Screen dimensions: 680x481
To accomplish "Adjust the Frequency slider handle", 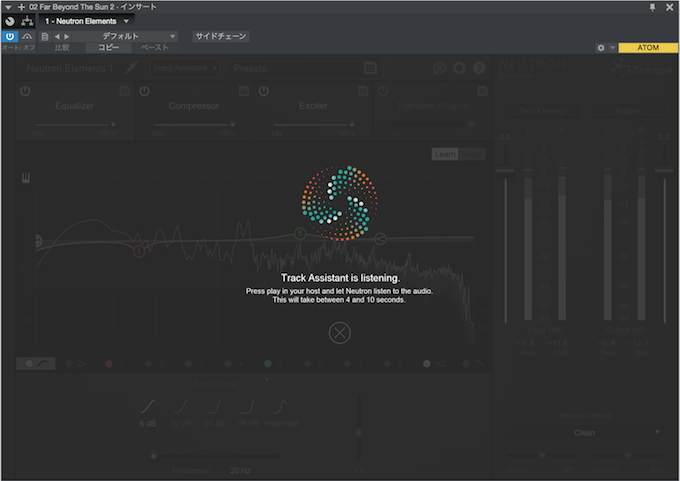I will pyautogui.click(x=154, y=456).
